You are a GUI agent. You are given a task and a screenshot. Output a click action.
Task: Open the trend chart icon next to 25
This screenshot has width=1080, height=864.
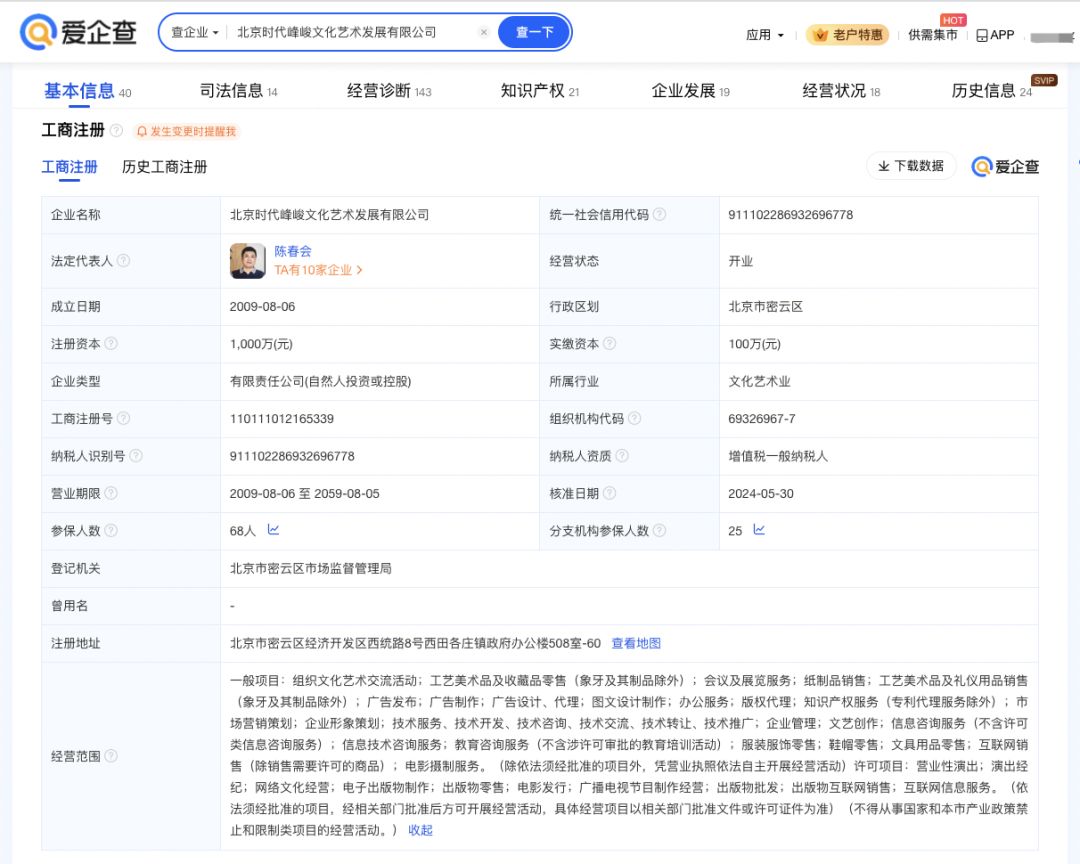tap(759, 530)
